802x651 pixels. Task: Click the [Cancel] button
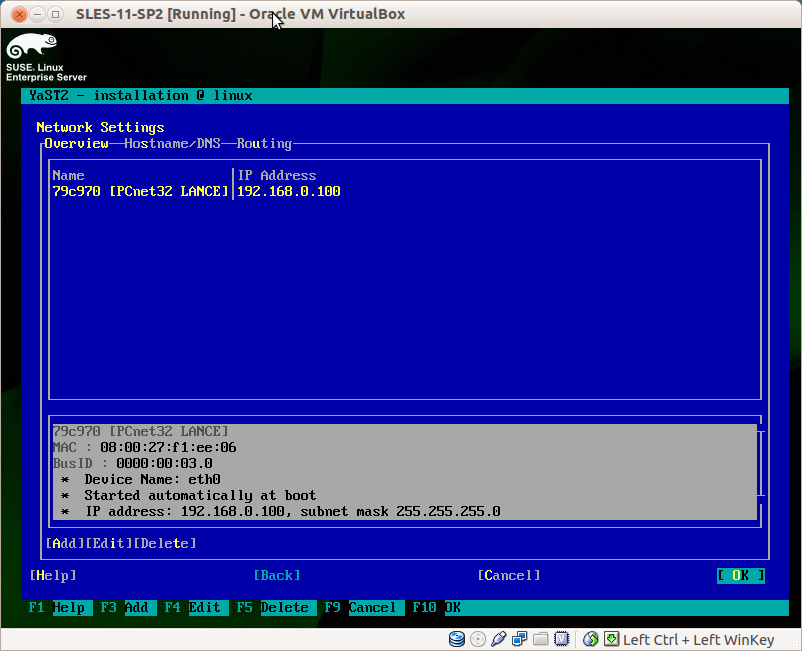click(509, 575)
